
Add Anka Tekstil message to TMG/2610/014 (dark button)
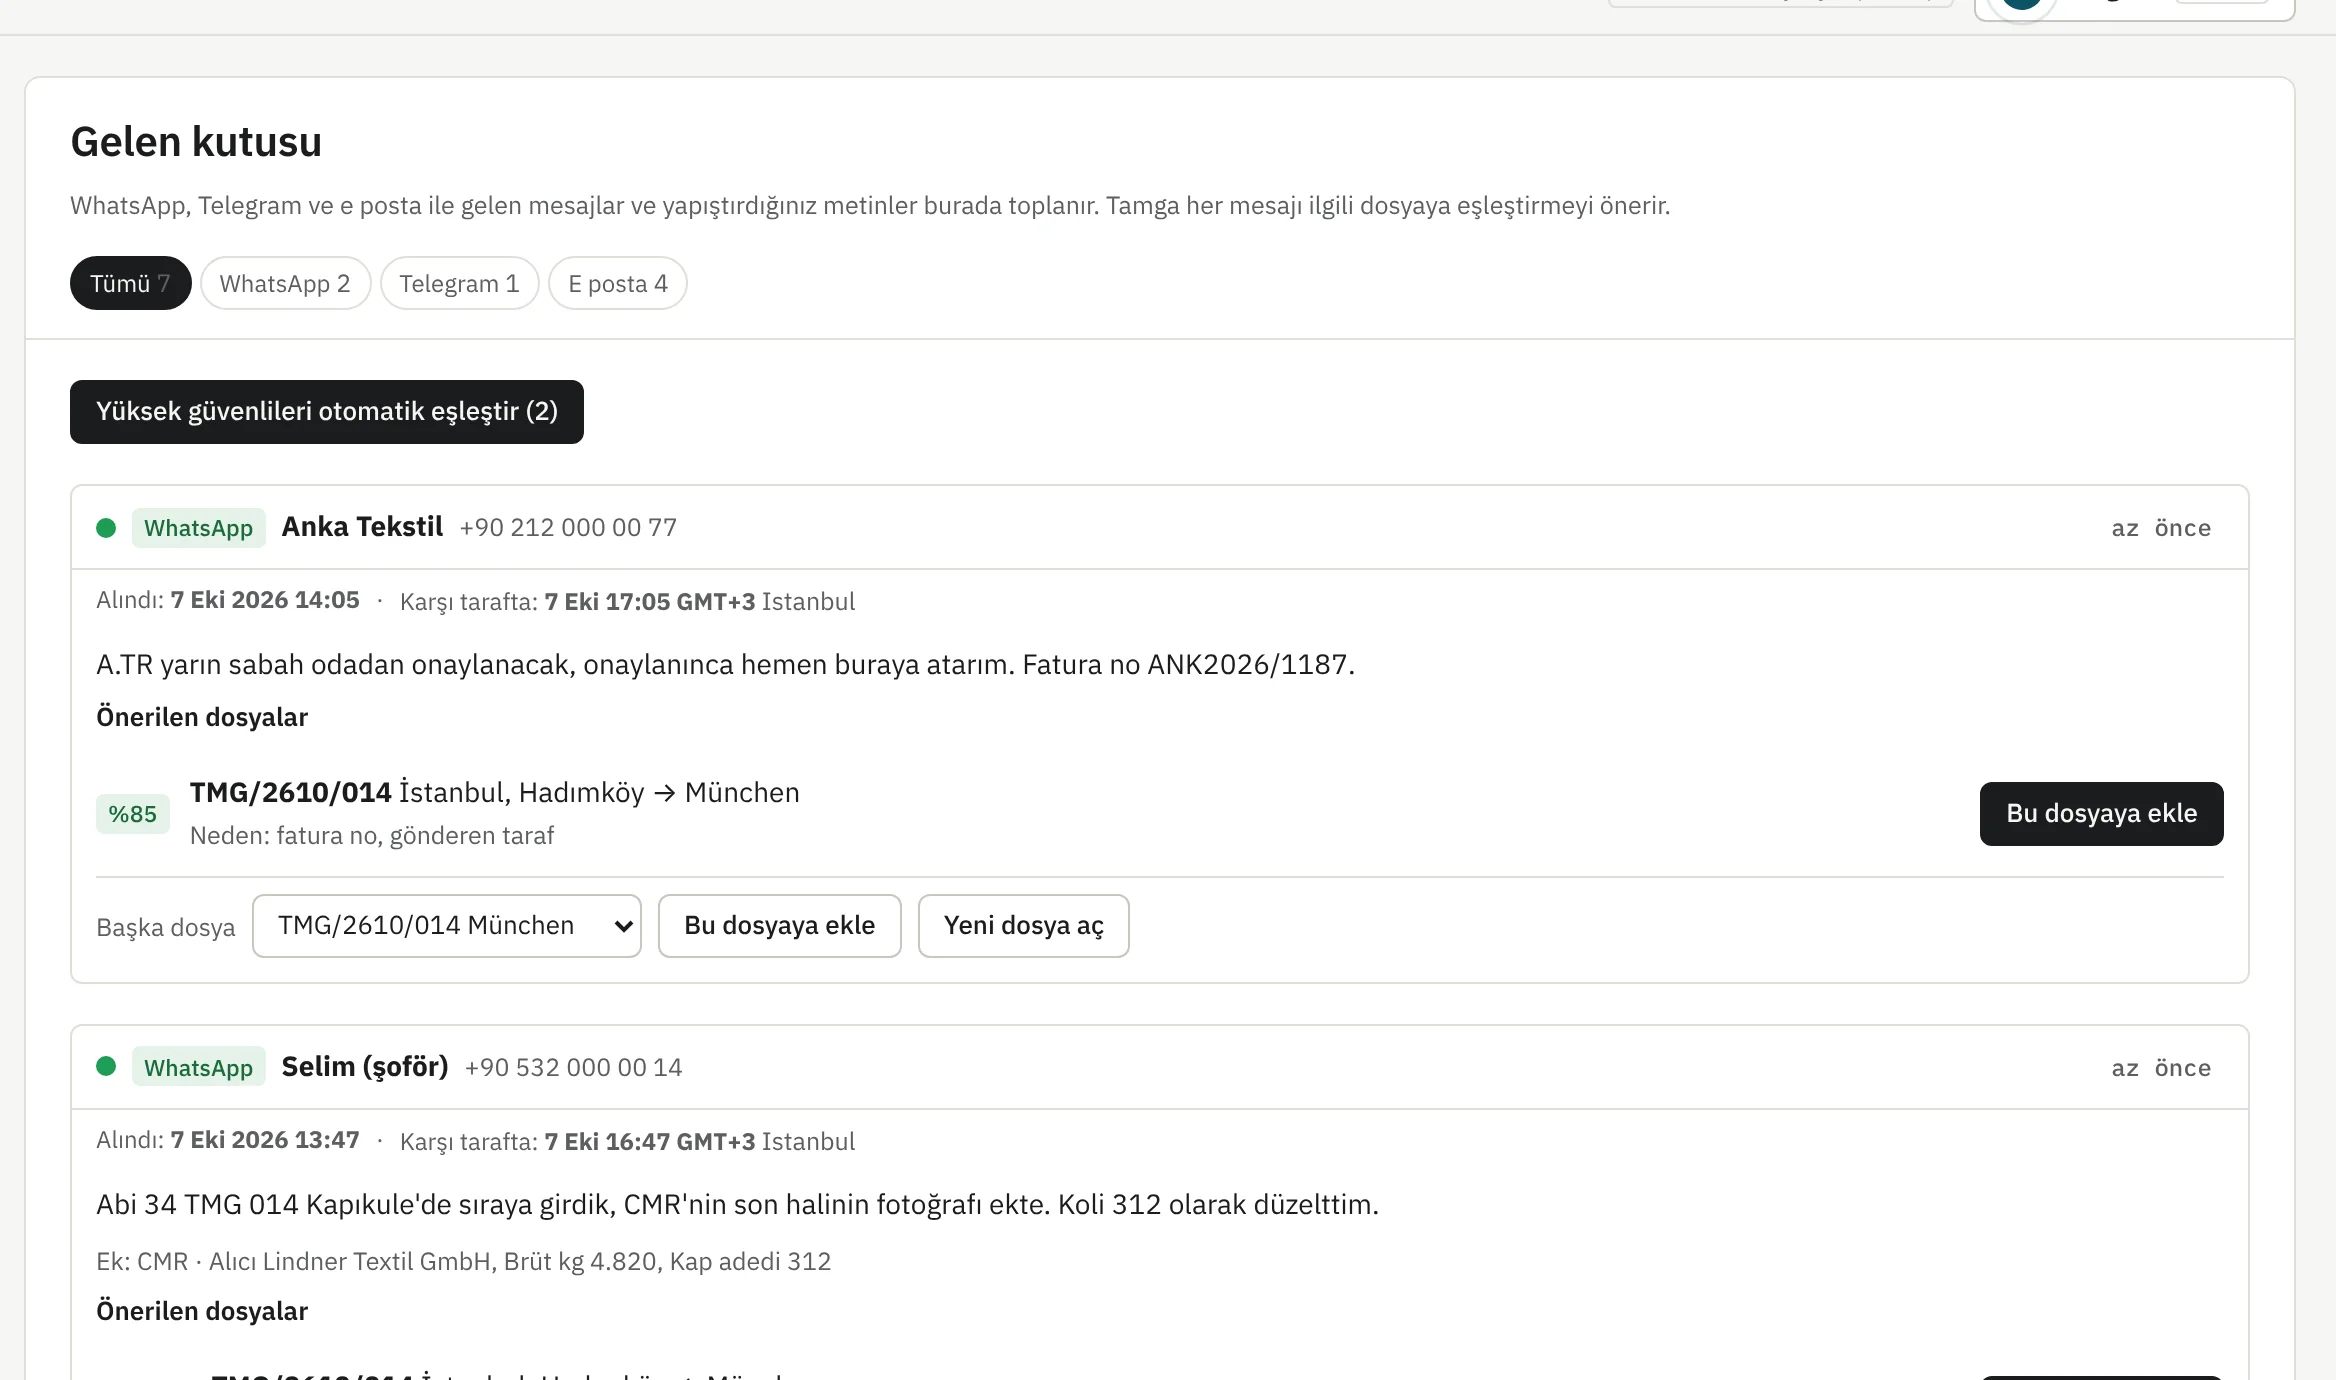pyautogui.click(x=2101, y=814)
